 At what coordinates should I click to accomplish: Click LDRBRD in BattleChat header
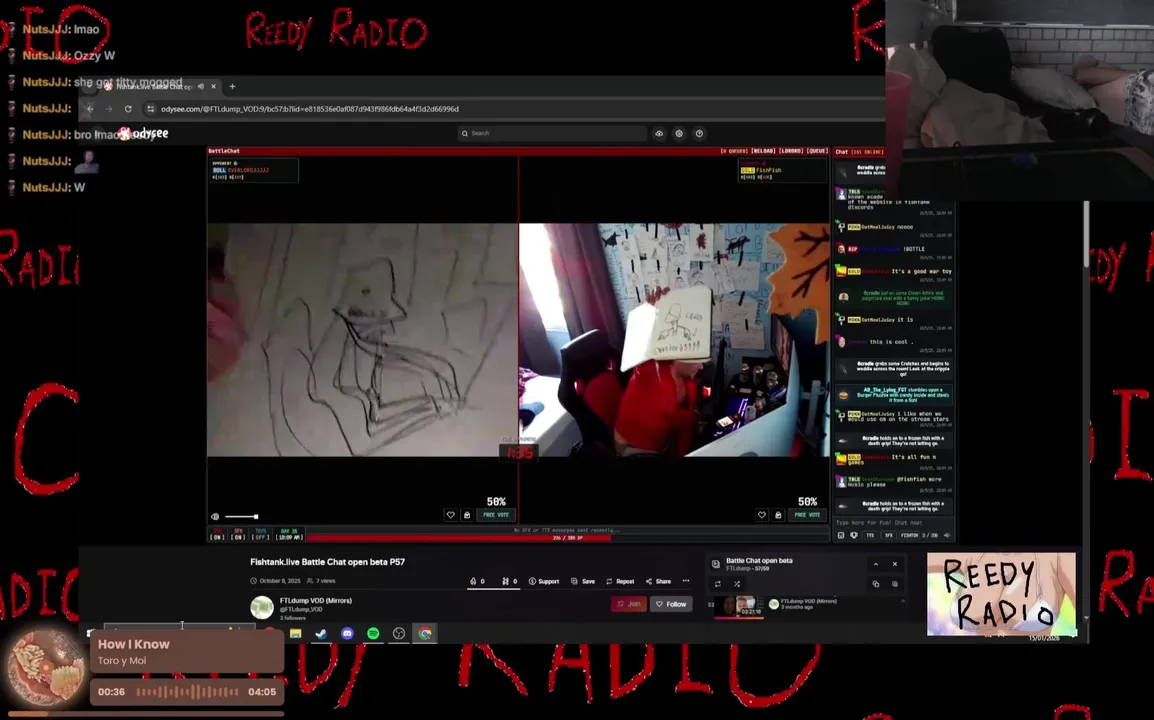[x=790, y=151]
